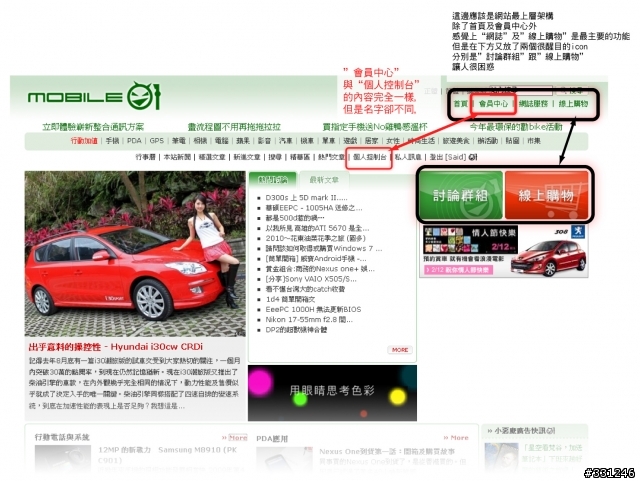The width and height of the screenshot is (640, 481).
Task: Click the green 立即體驗嶄新整合通訊方案 promo link
Action: tap(93, 127)
